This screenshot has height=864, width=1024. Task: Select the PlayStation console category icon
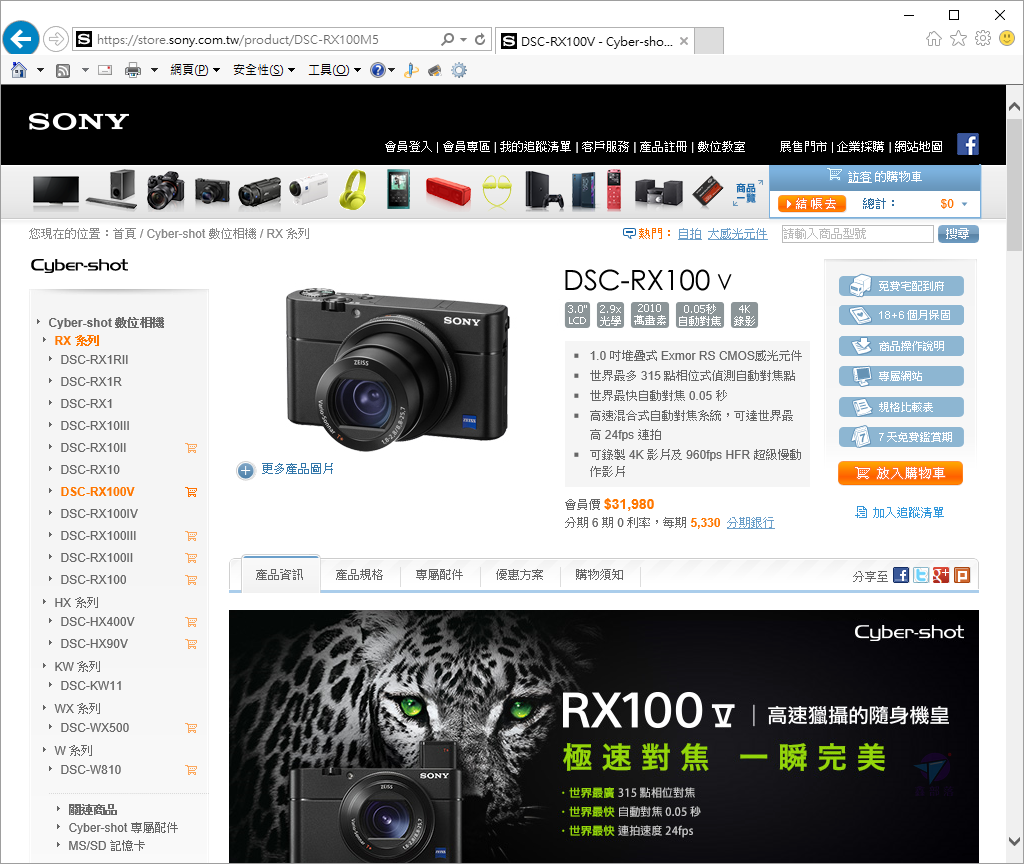click(x=544, y=190)
